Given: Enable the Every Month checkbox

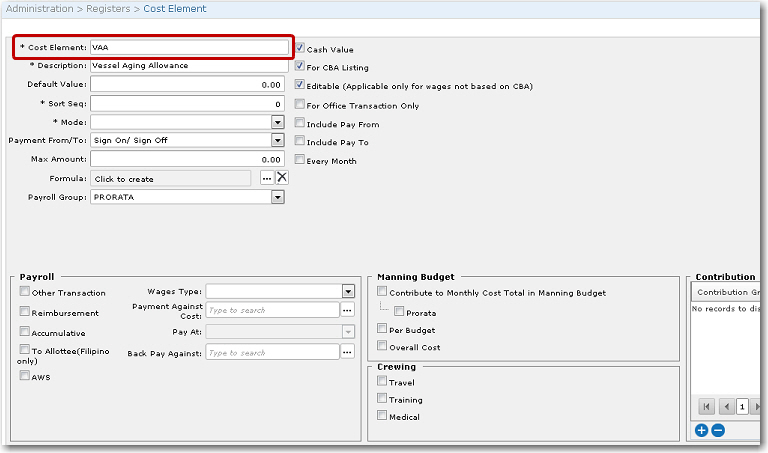Looking at the screenshot, I should coord(300,160).
